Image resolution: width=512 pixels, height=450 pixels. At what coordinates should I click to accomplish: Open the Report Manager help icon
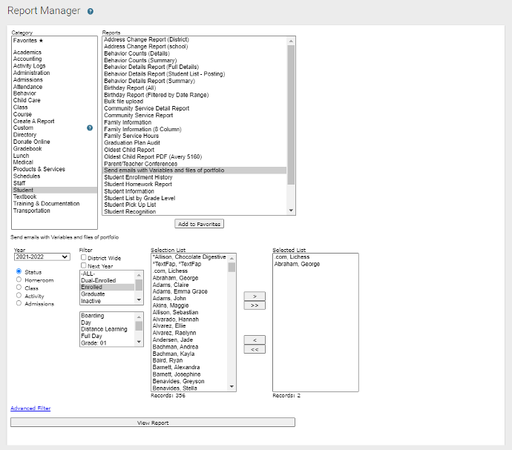click(x=90, y=11)
